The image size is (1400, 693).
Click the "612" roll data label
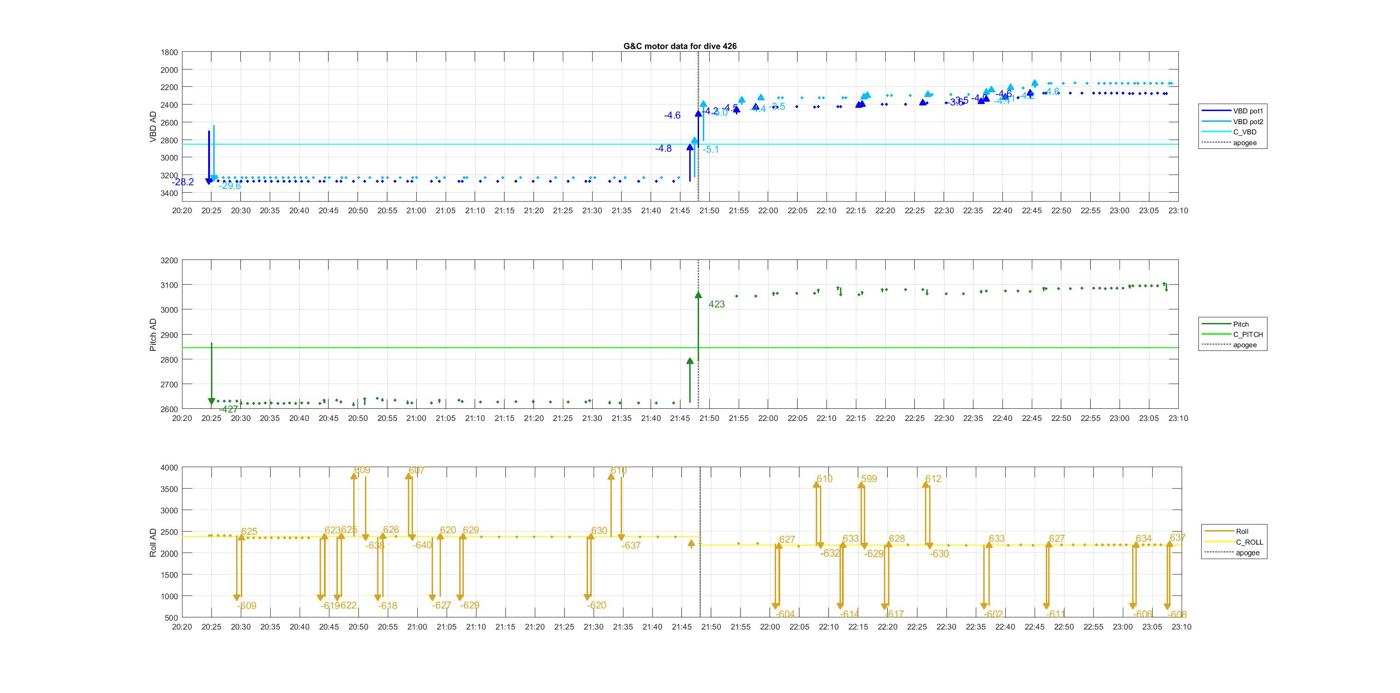point(934,479)
